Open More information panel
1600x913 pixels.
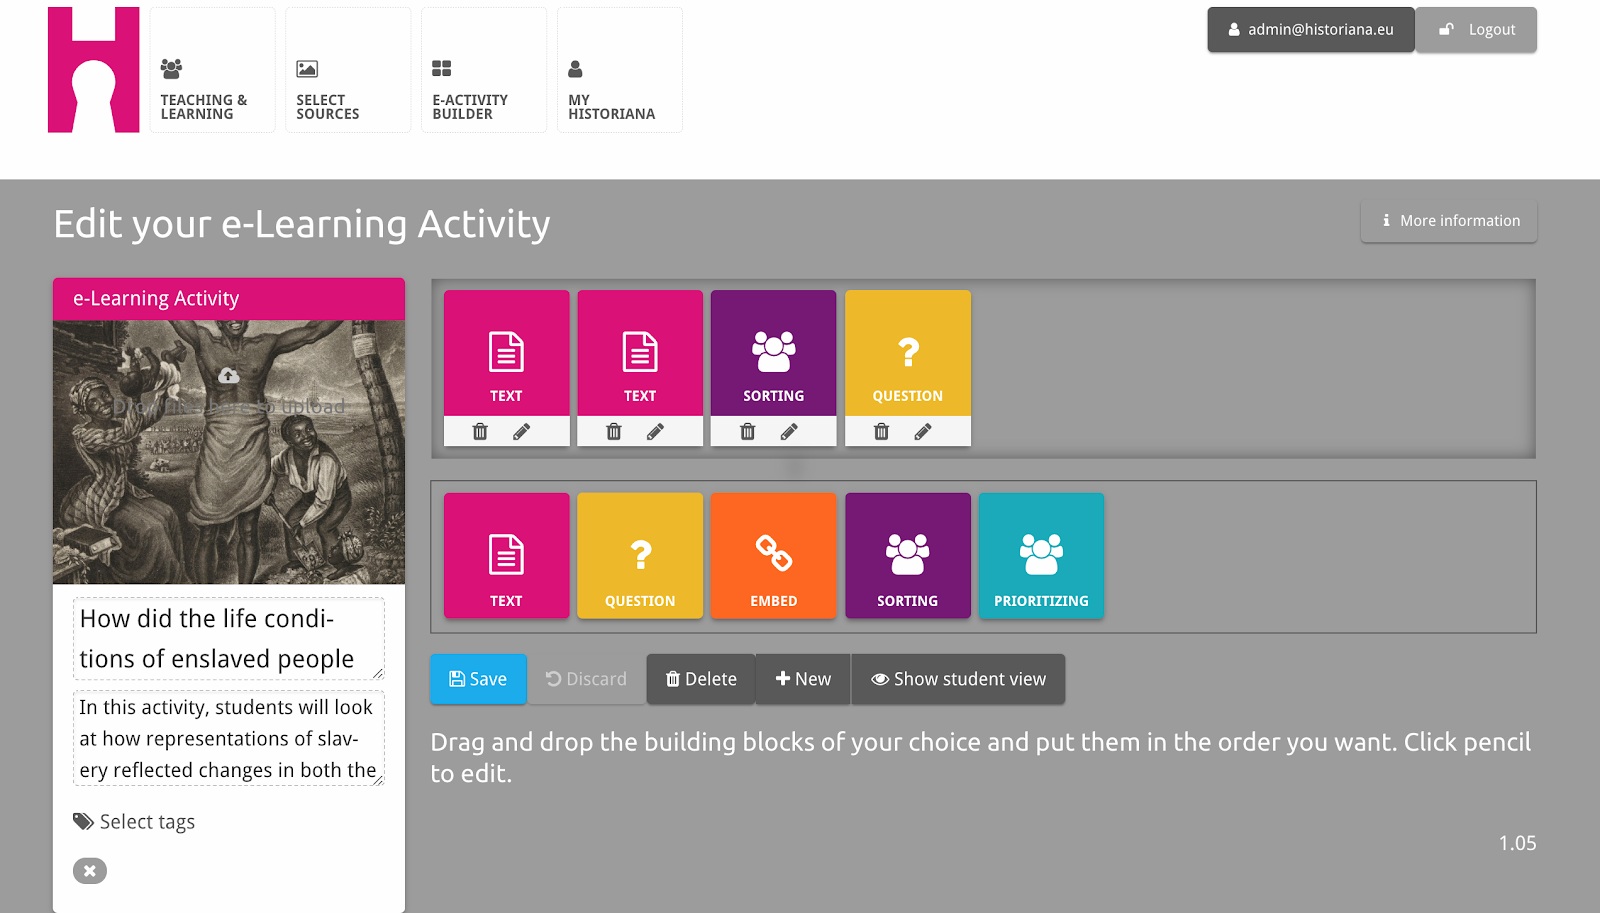coord(1449,221)
